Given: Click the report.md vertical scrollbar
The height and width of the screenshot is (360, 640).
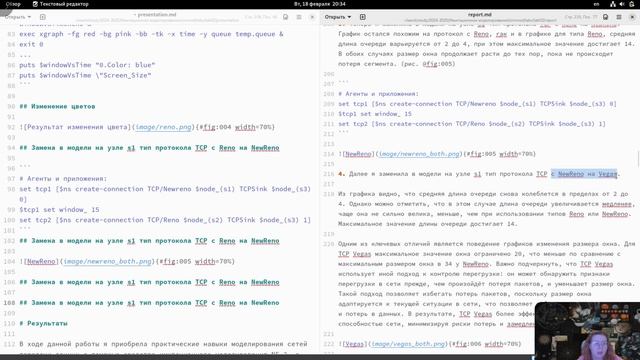Looking at the screenshot, I should pyautogui.click(x=638, y=158).
